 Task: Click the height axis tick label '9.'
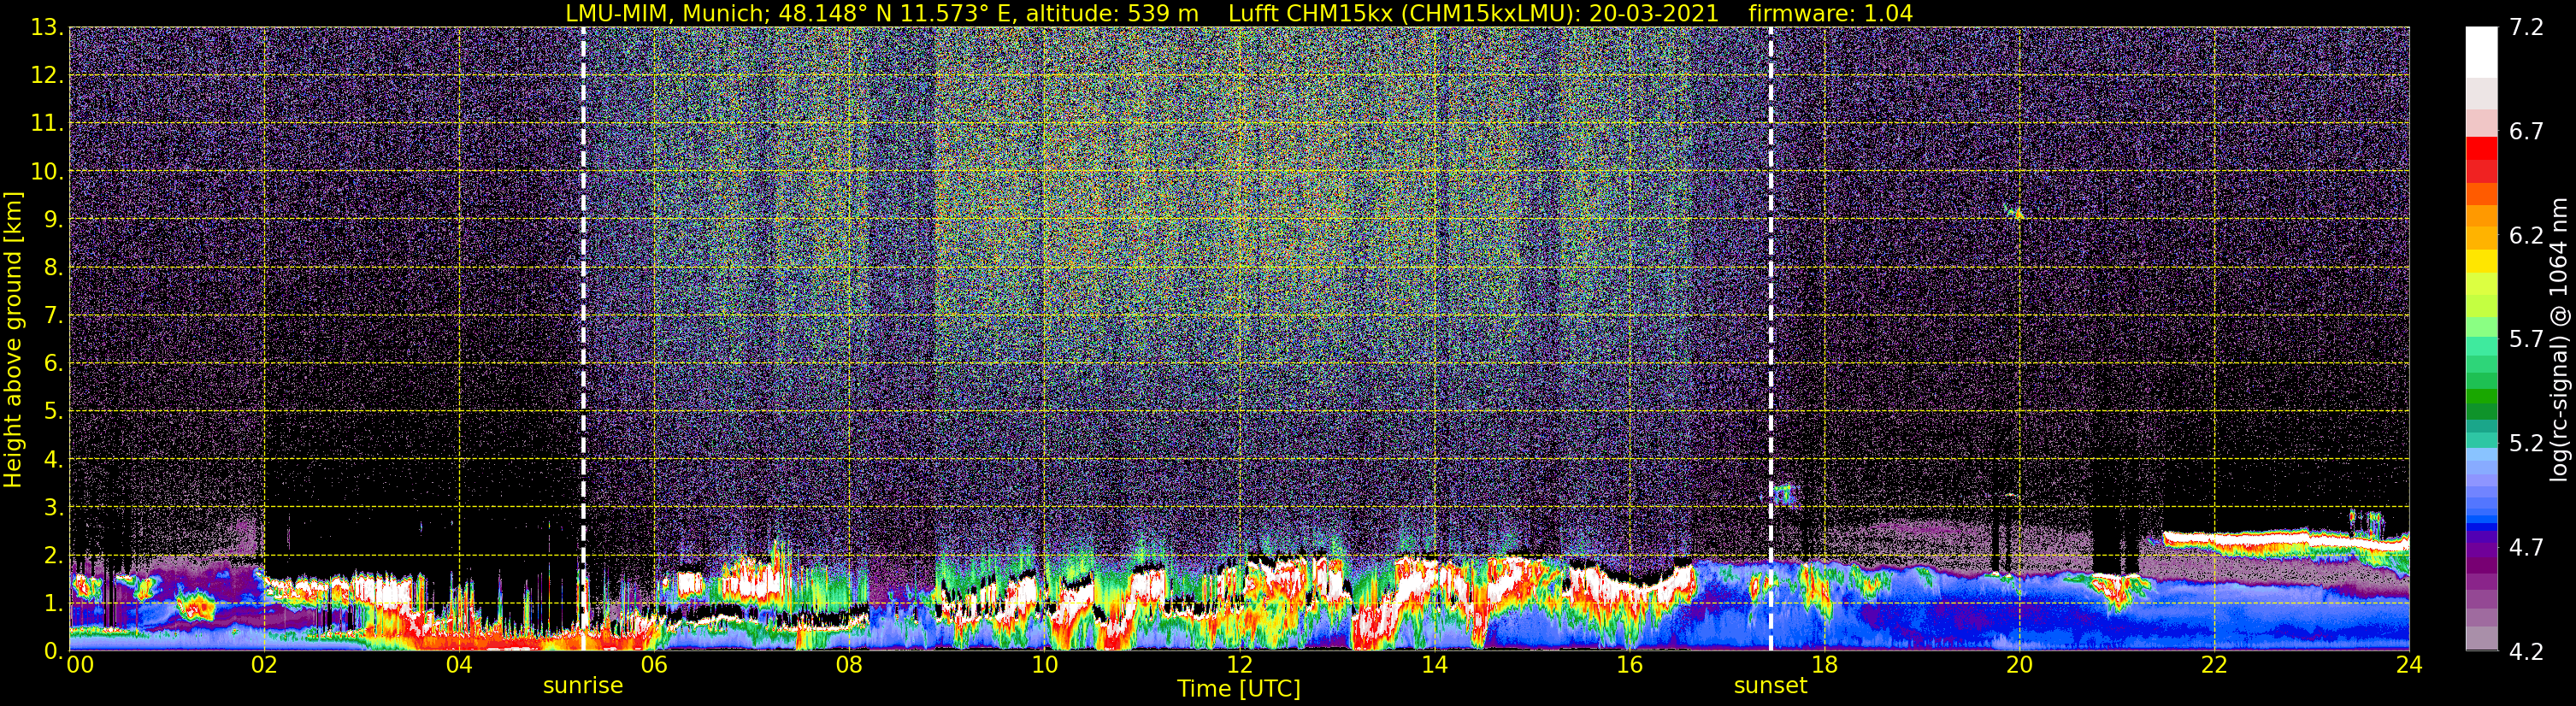[x=54, y=219]
